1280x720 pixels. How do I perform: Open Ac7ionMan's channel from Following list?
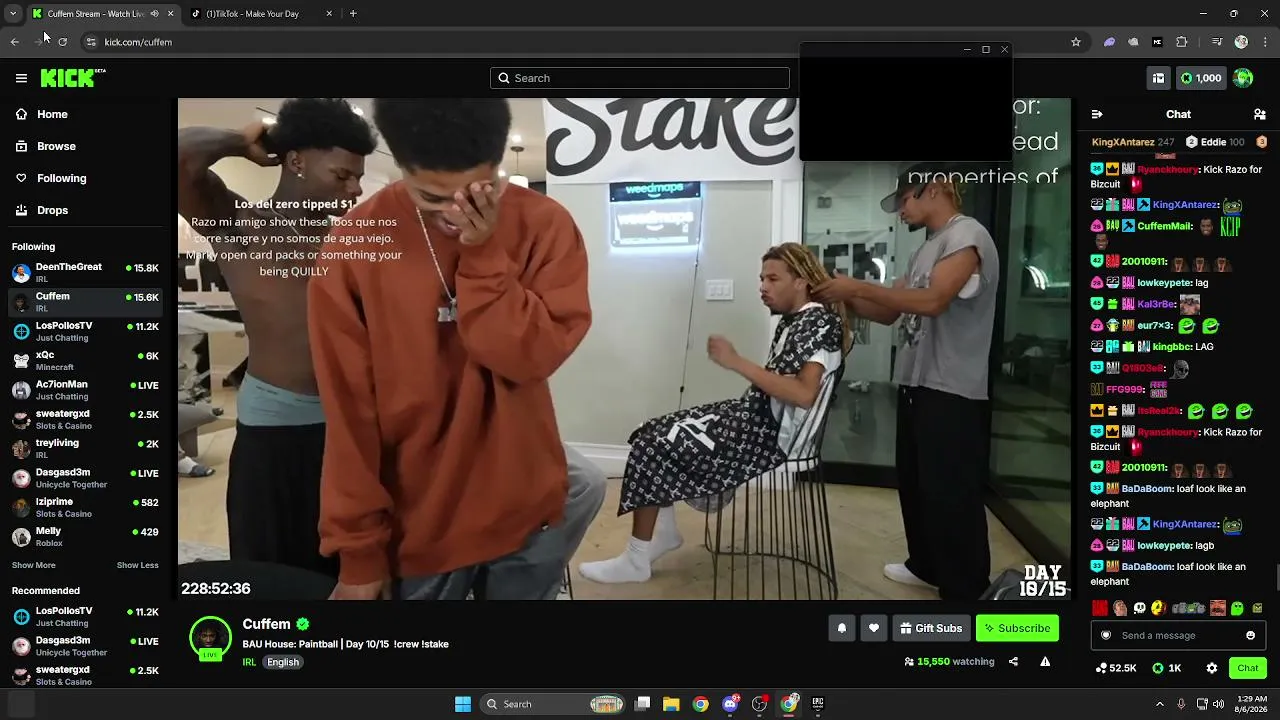(x=85, y=389)
